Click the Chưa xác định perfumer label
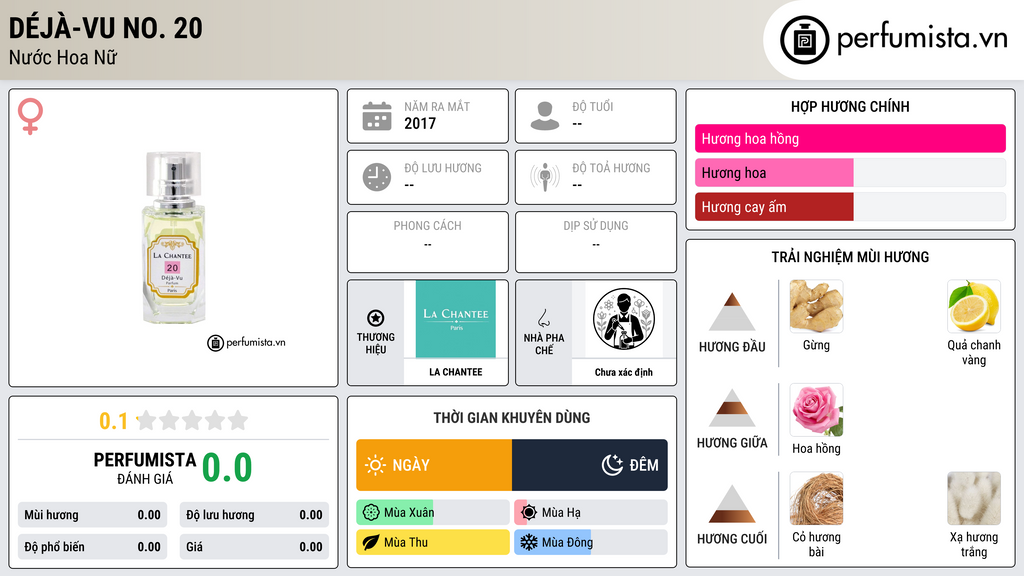1024x576 pixels. click(624, 372)
